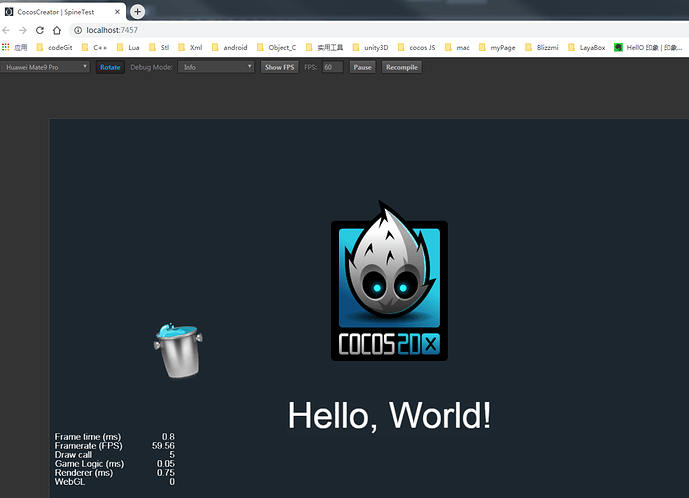Click the localhost:7457 address bar
Viewport: 689px width, 498px height.
[x=378, y=30]
